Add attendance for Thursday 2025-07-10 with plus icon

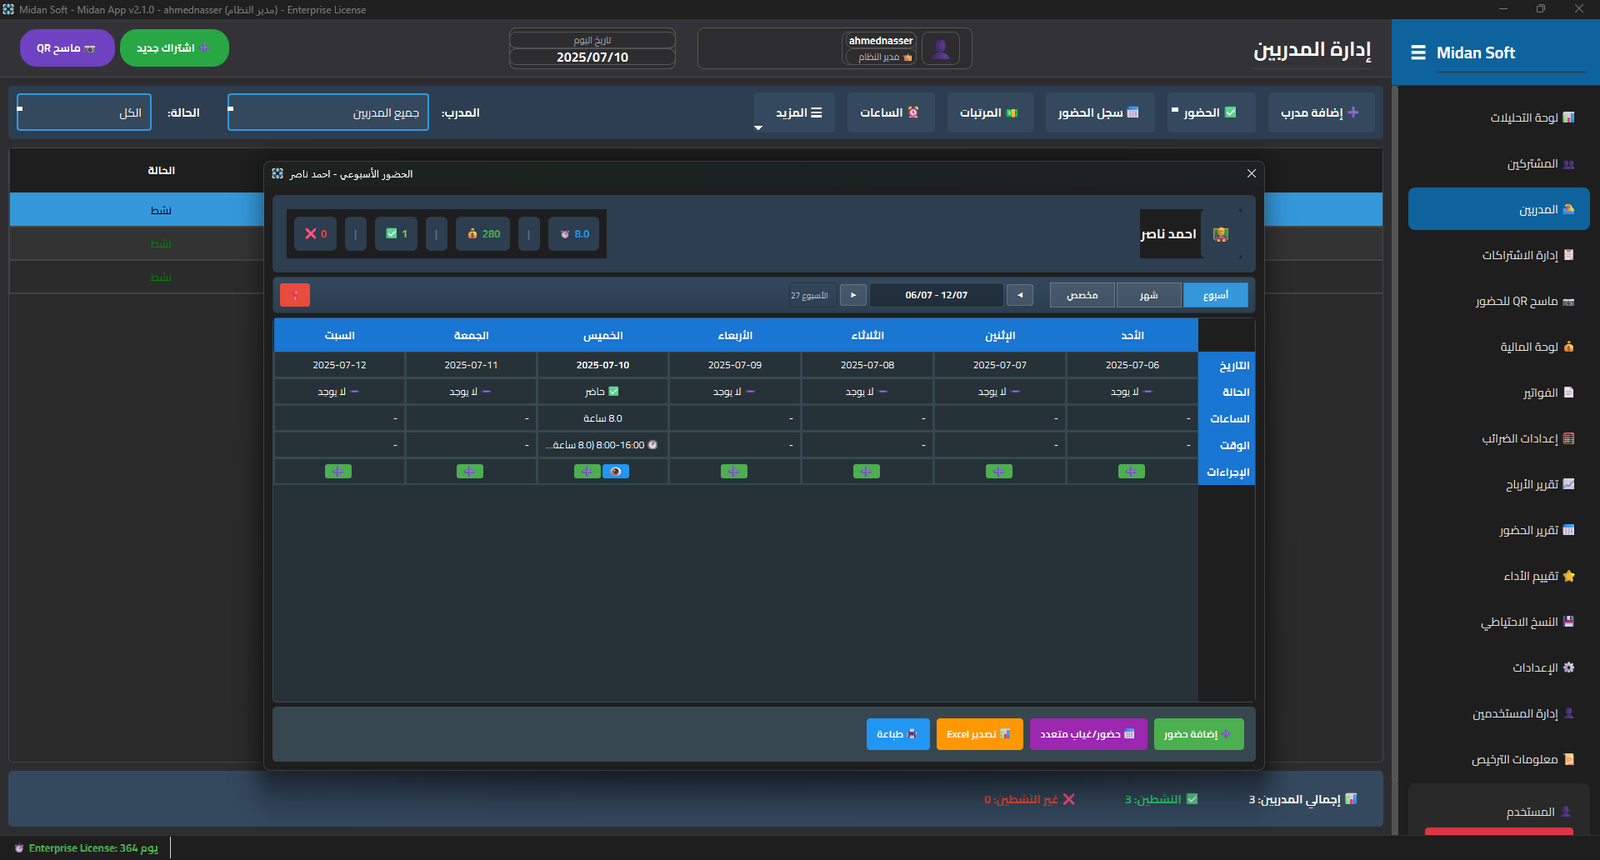[x=587, y=472]
